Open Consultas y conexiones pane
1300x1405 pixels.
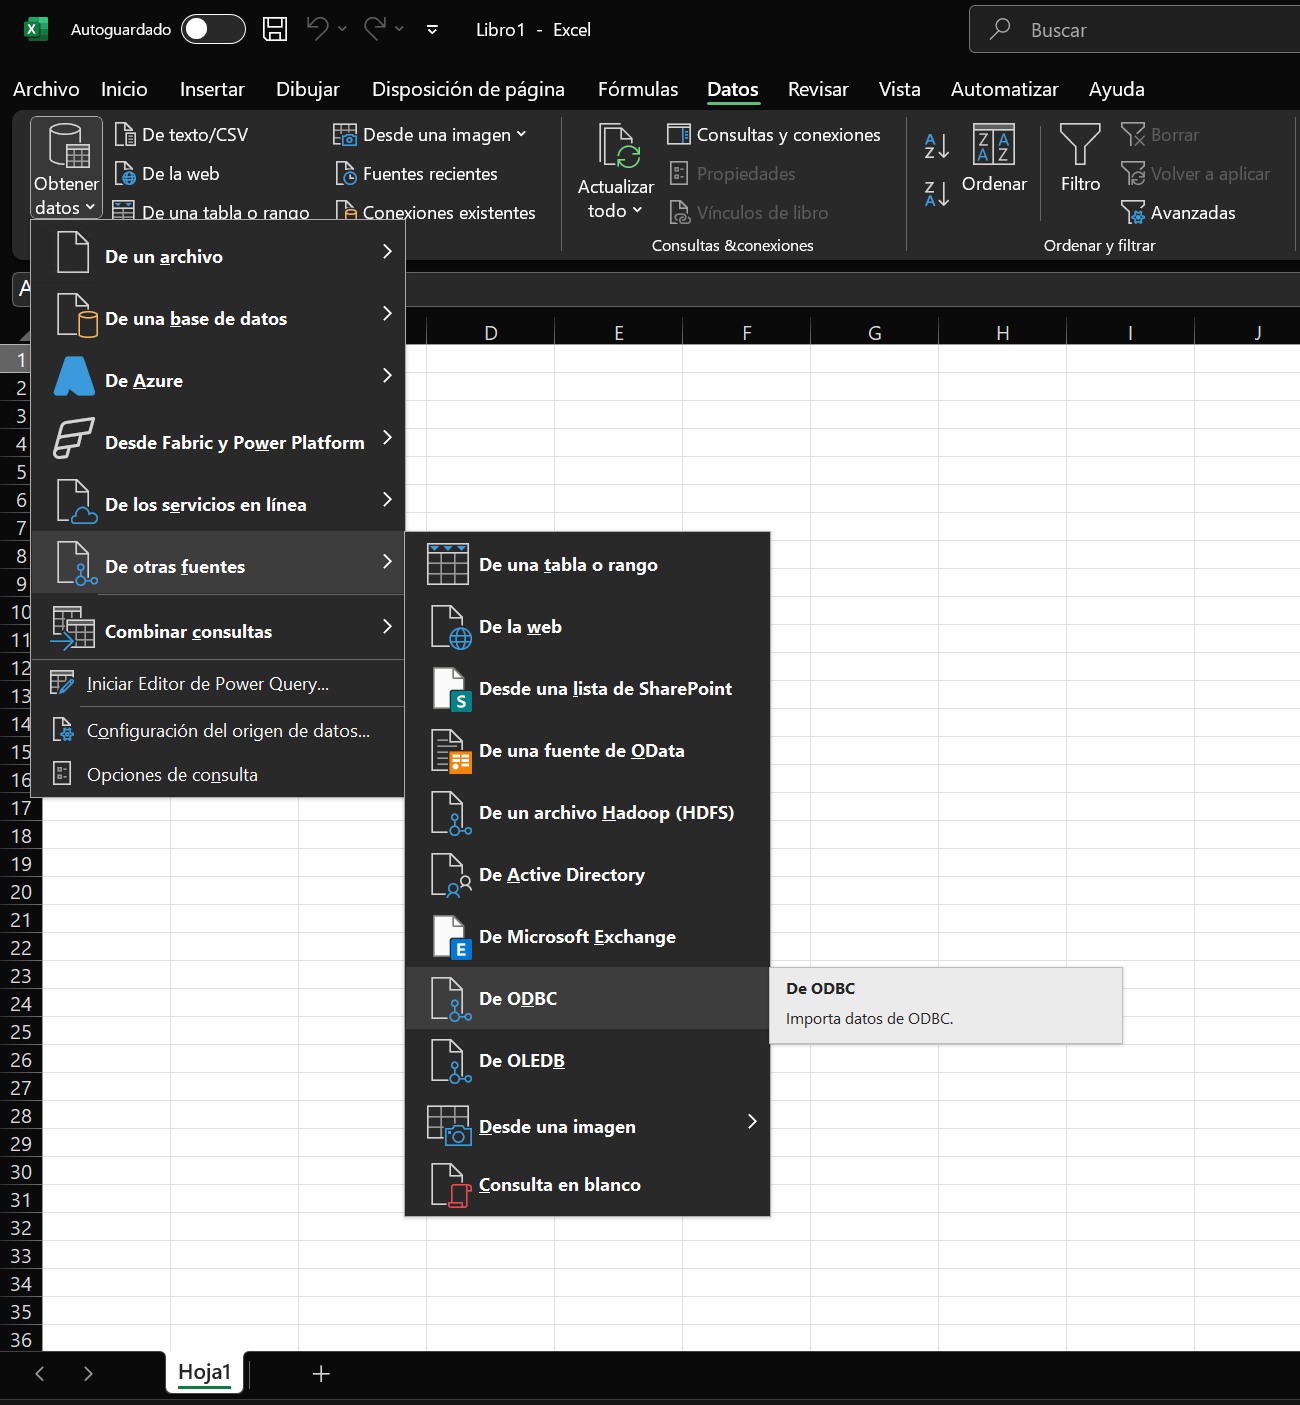[774, 135]
